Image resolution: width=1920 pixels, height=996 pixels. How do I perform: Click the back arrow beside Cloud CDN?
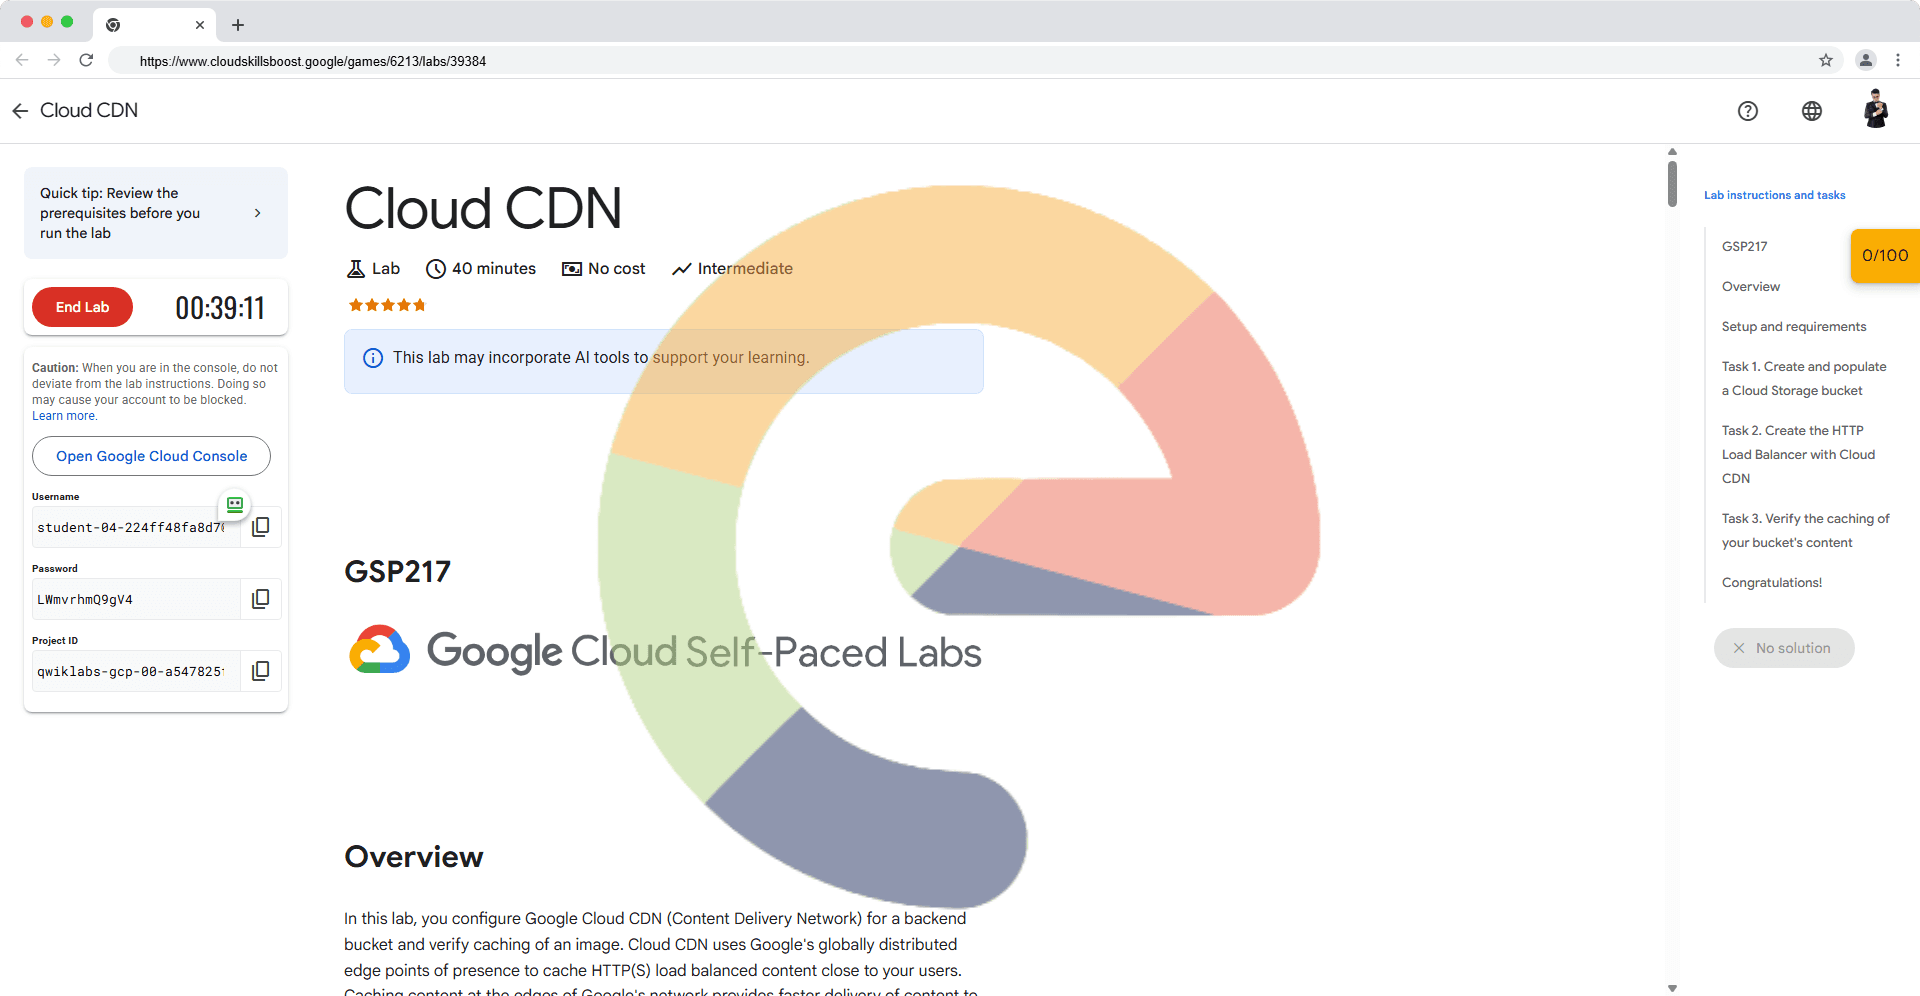[x=20, y=111]
